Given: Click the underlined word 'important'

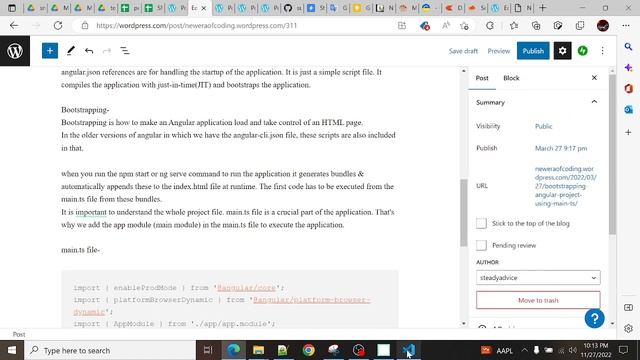Looking at the screenshot, I should (91, 212).
